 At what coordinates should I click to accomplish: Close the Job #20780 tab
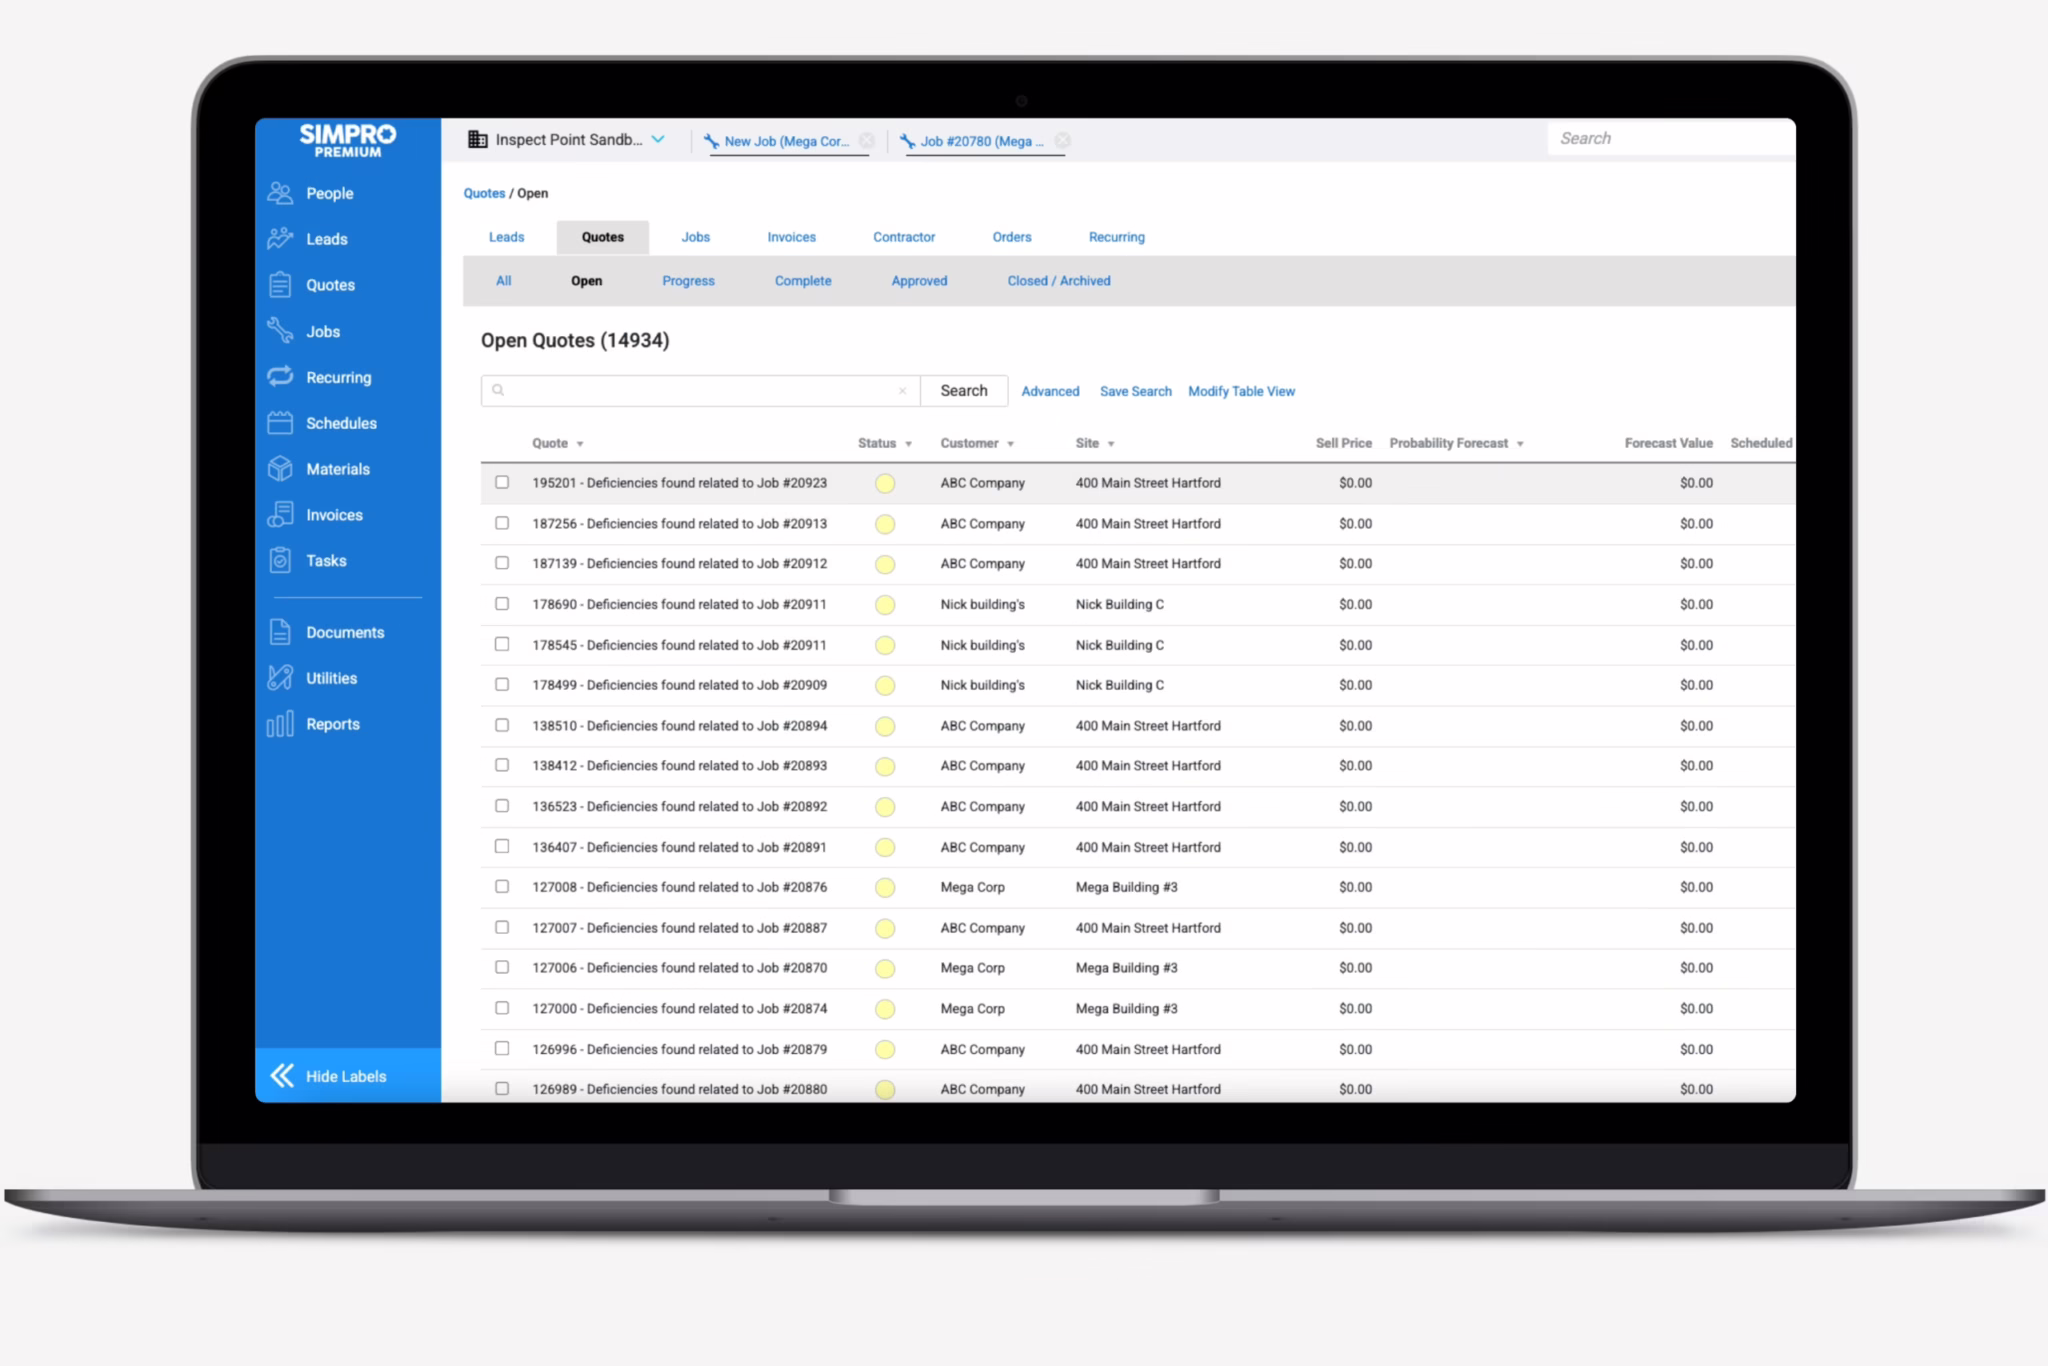pos(1062,141)
